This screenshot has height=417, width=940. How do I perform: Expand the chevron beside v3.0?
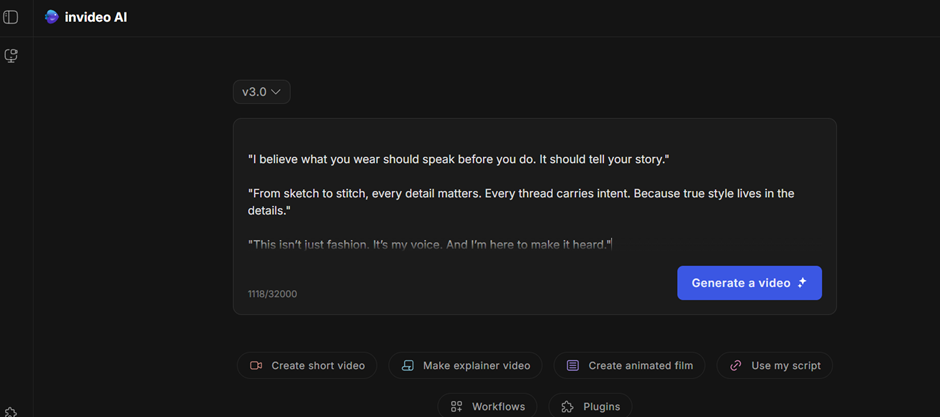(x=277, y=92)
